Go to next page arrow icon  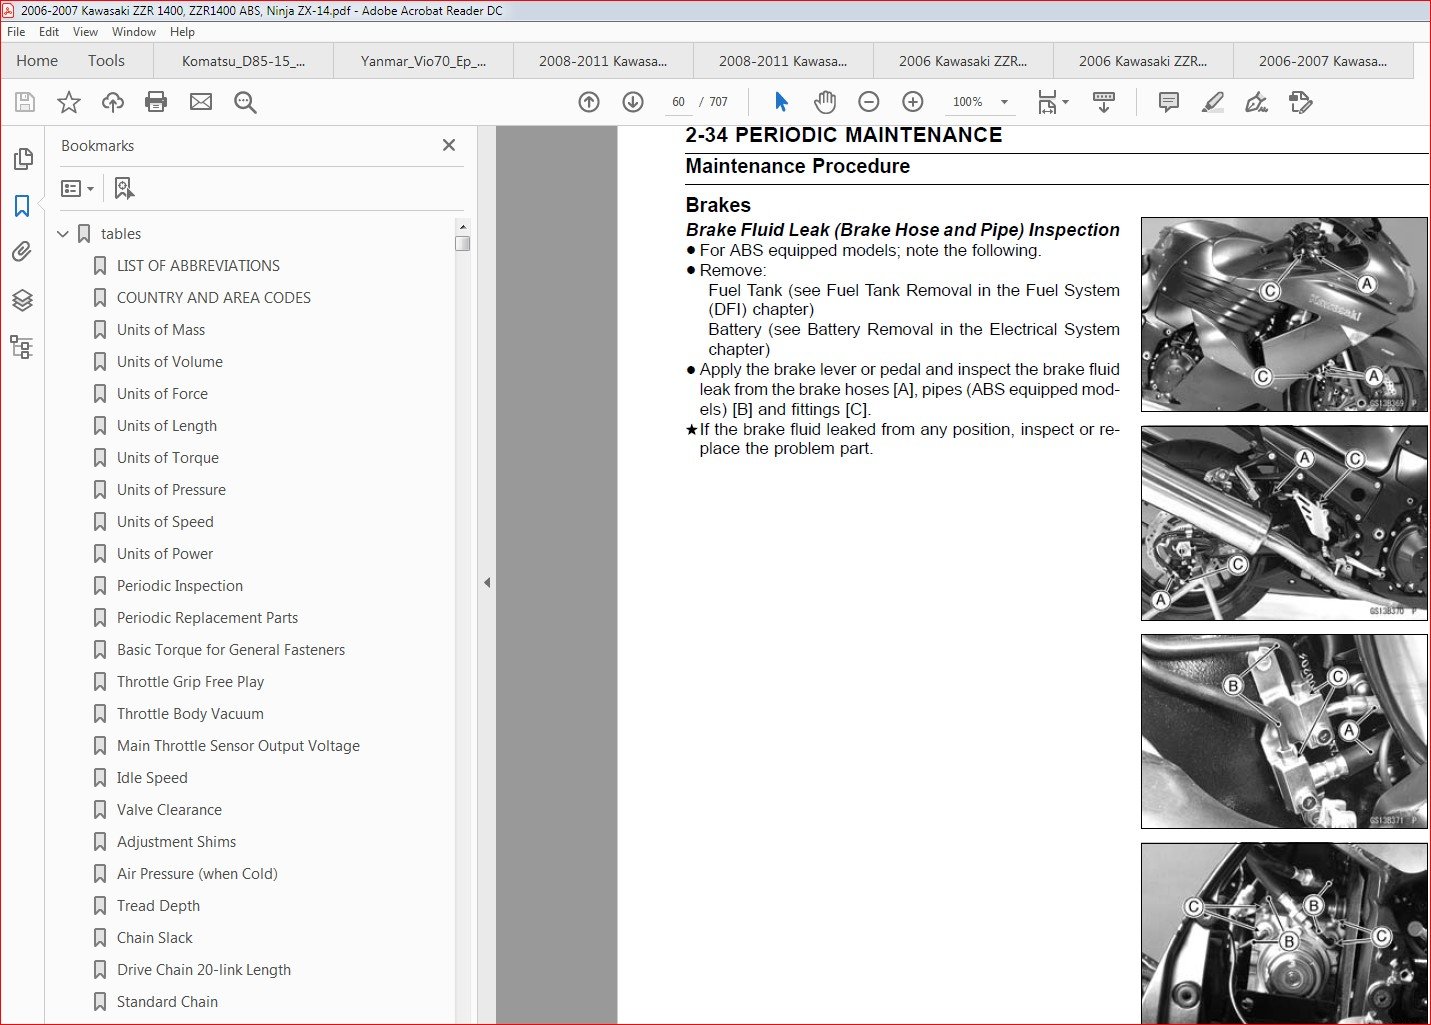point(633,102)
